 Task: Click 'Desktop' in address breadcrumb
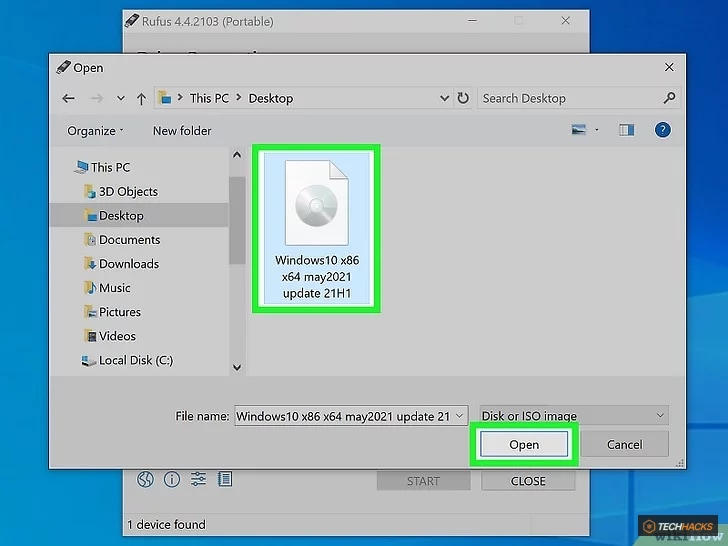pyautogui.click(x=271, y=98)
